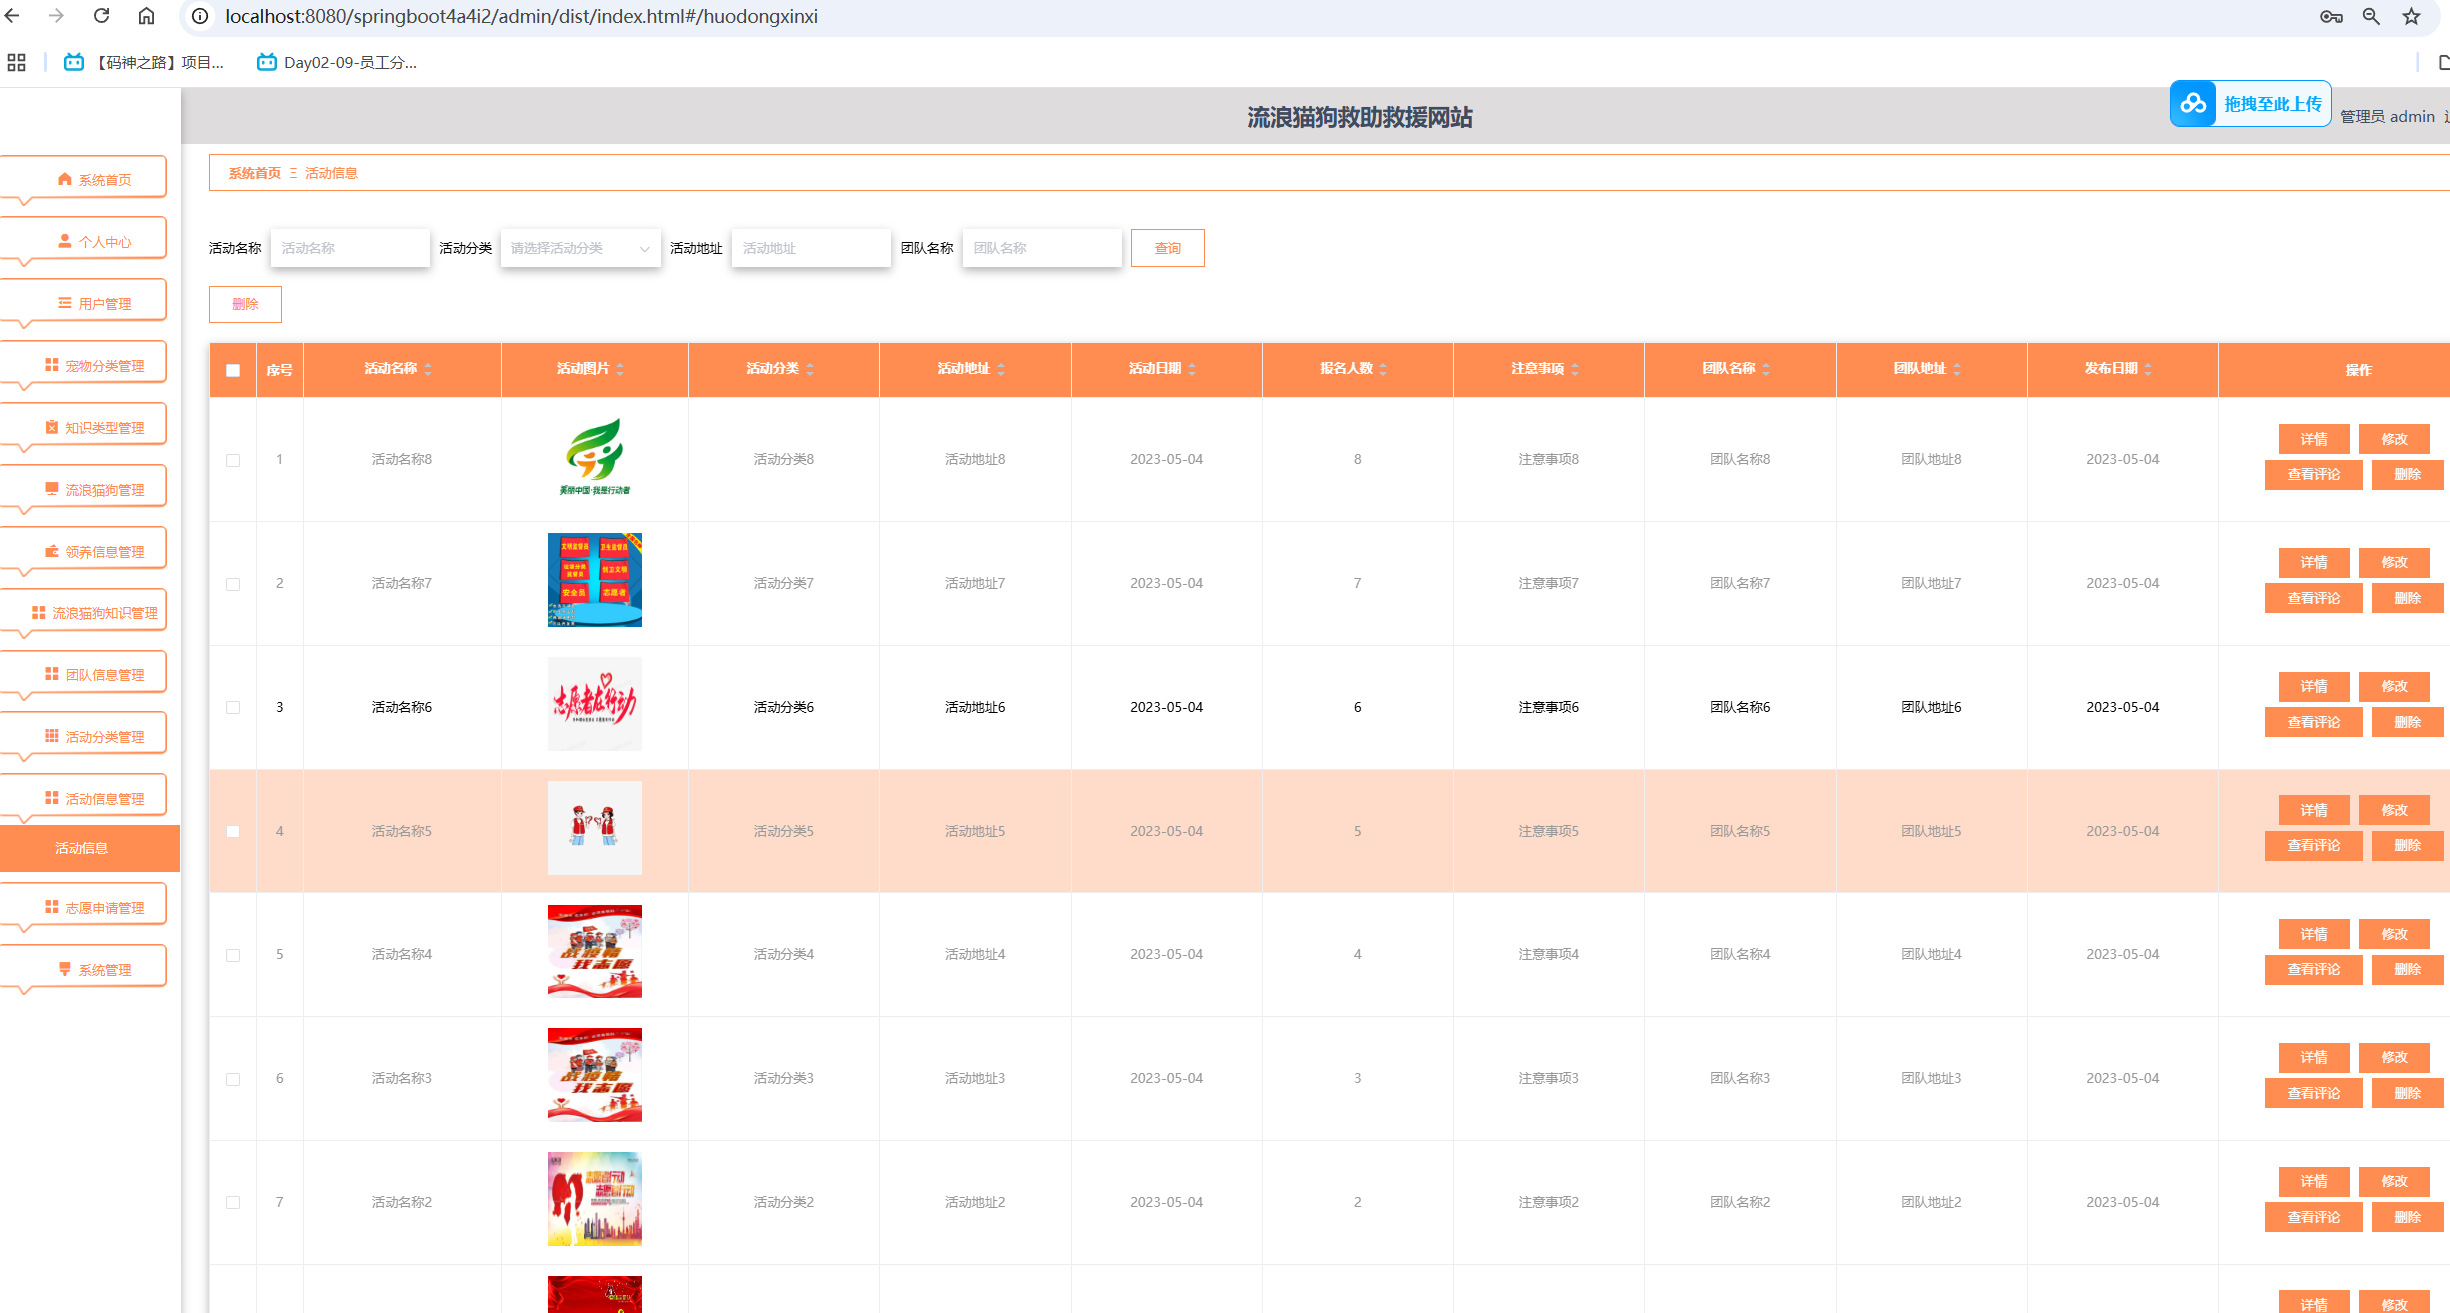Check the row for 活动名称8
Viewport: 2450px width, 1313px height.
click(233, 460)
